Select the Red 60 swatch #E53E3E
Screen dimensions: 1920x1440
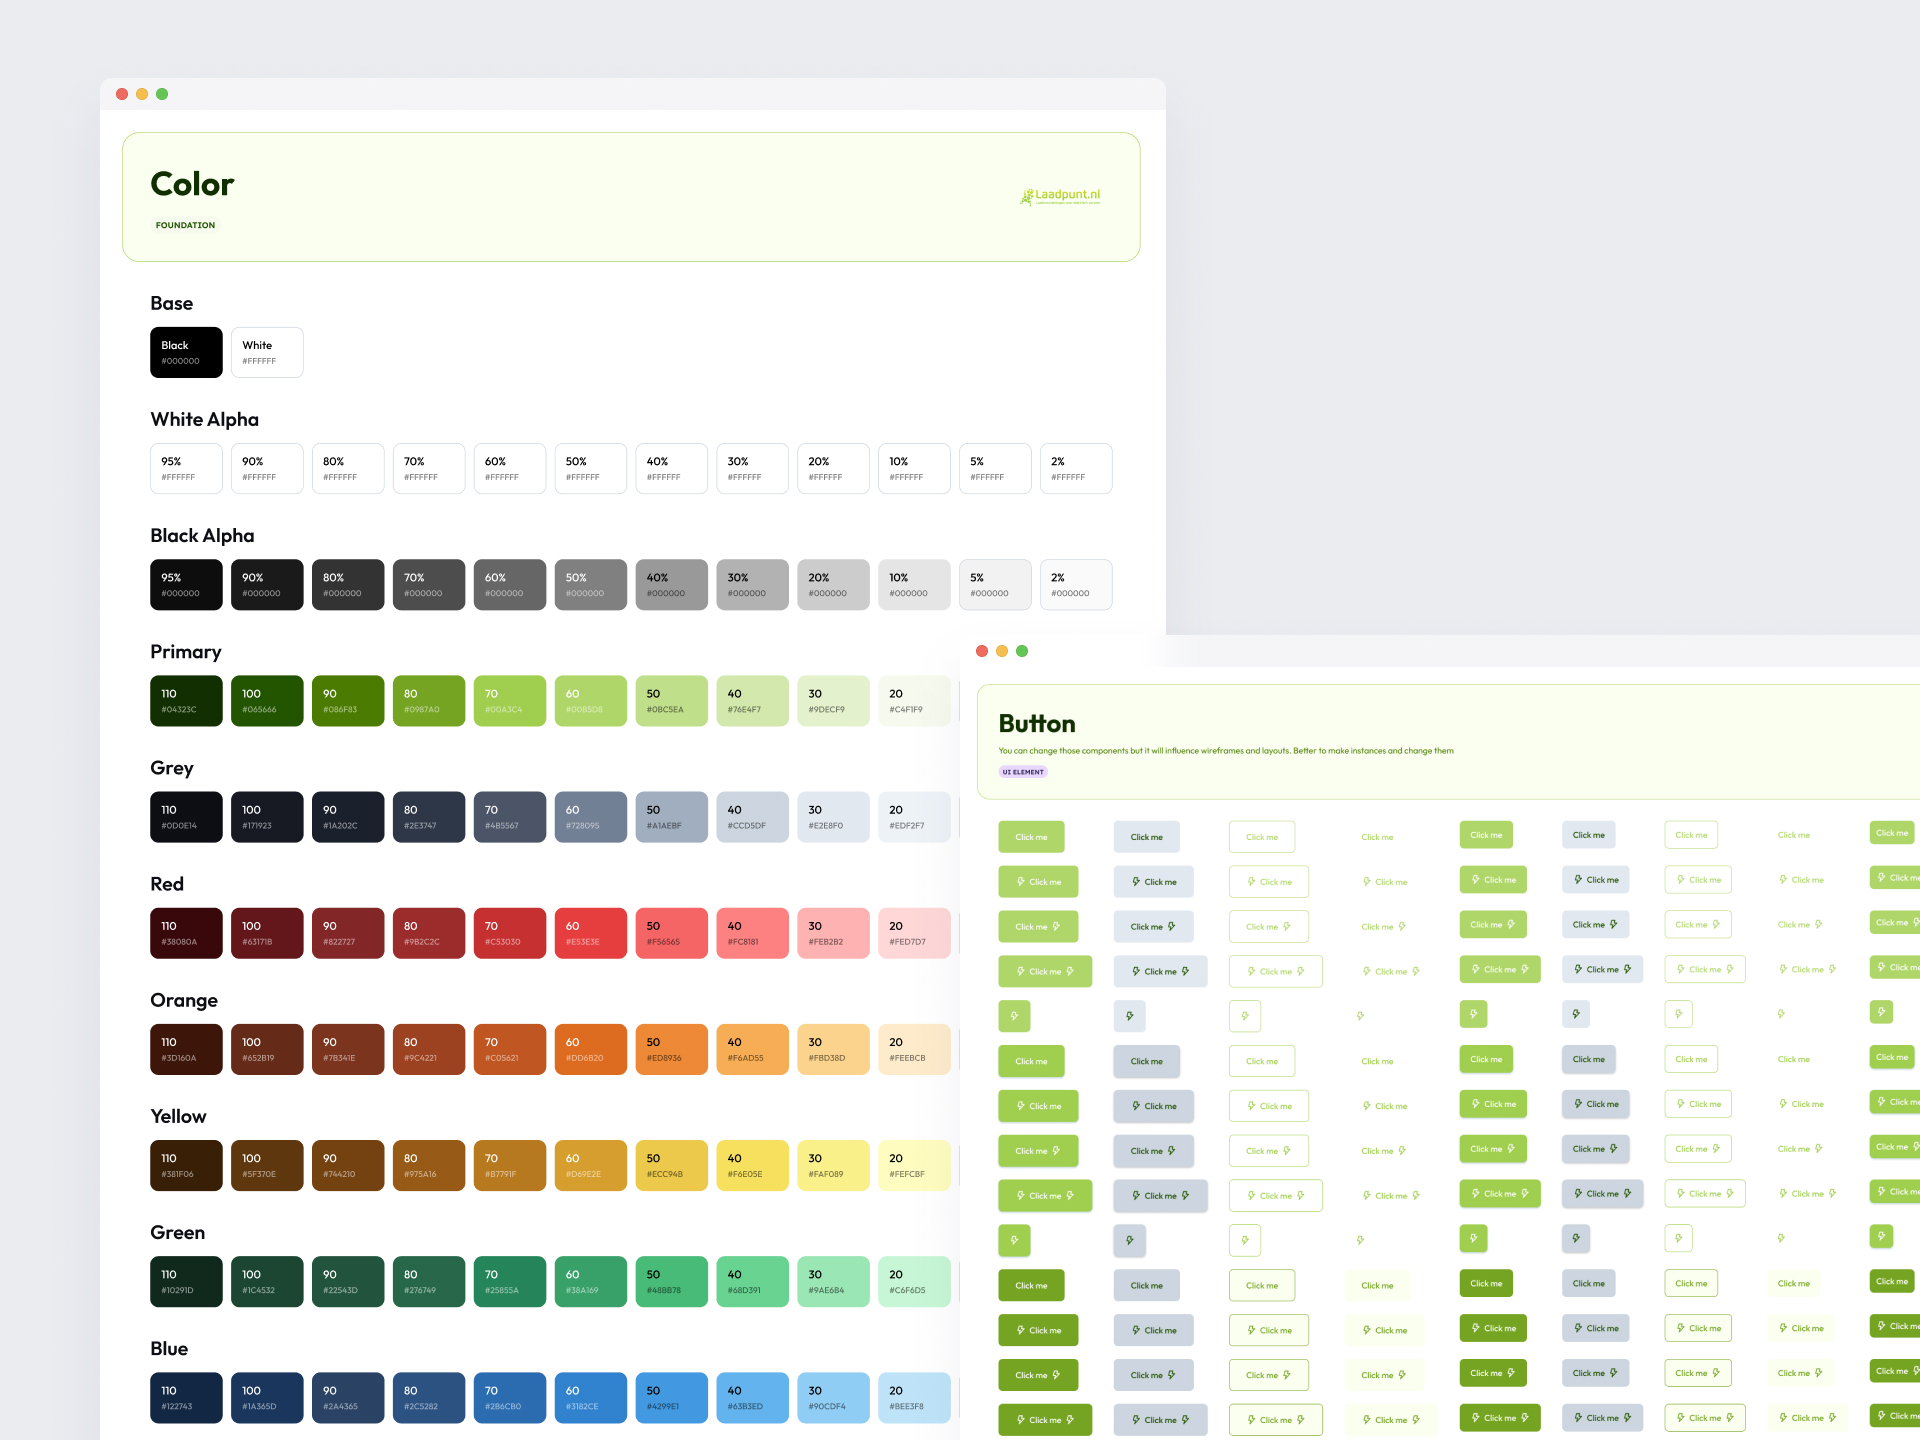(590, 933)
